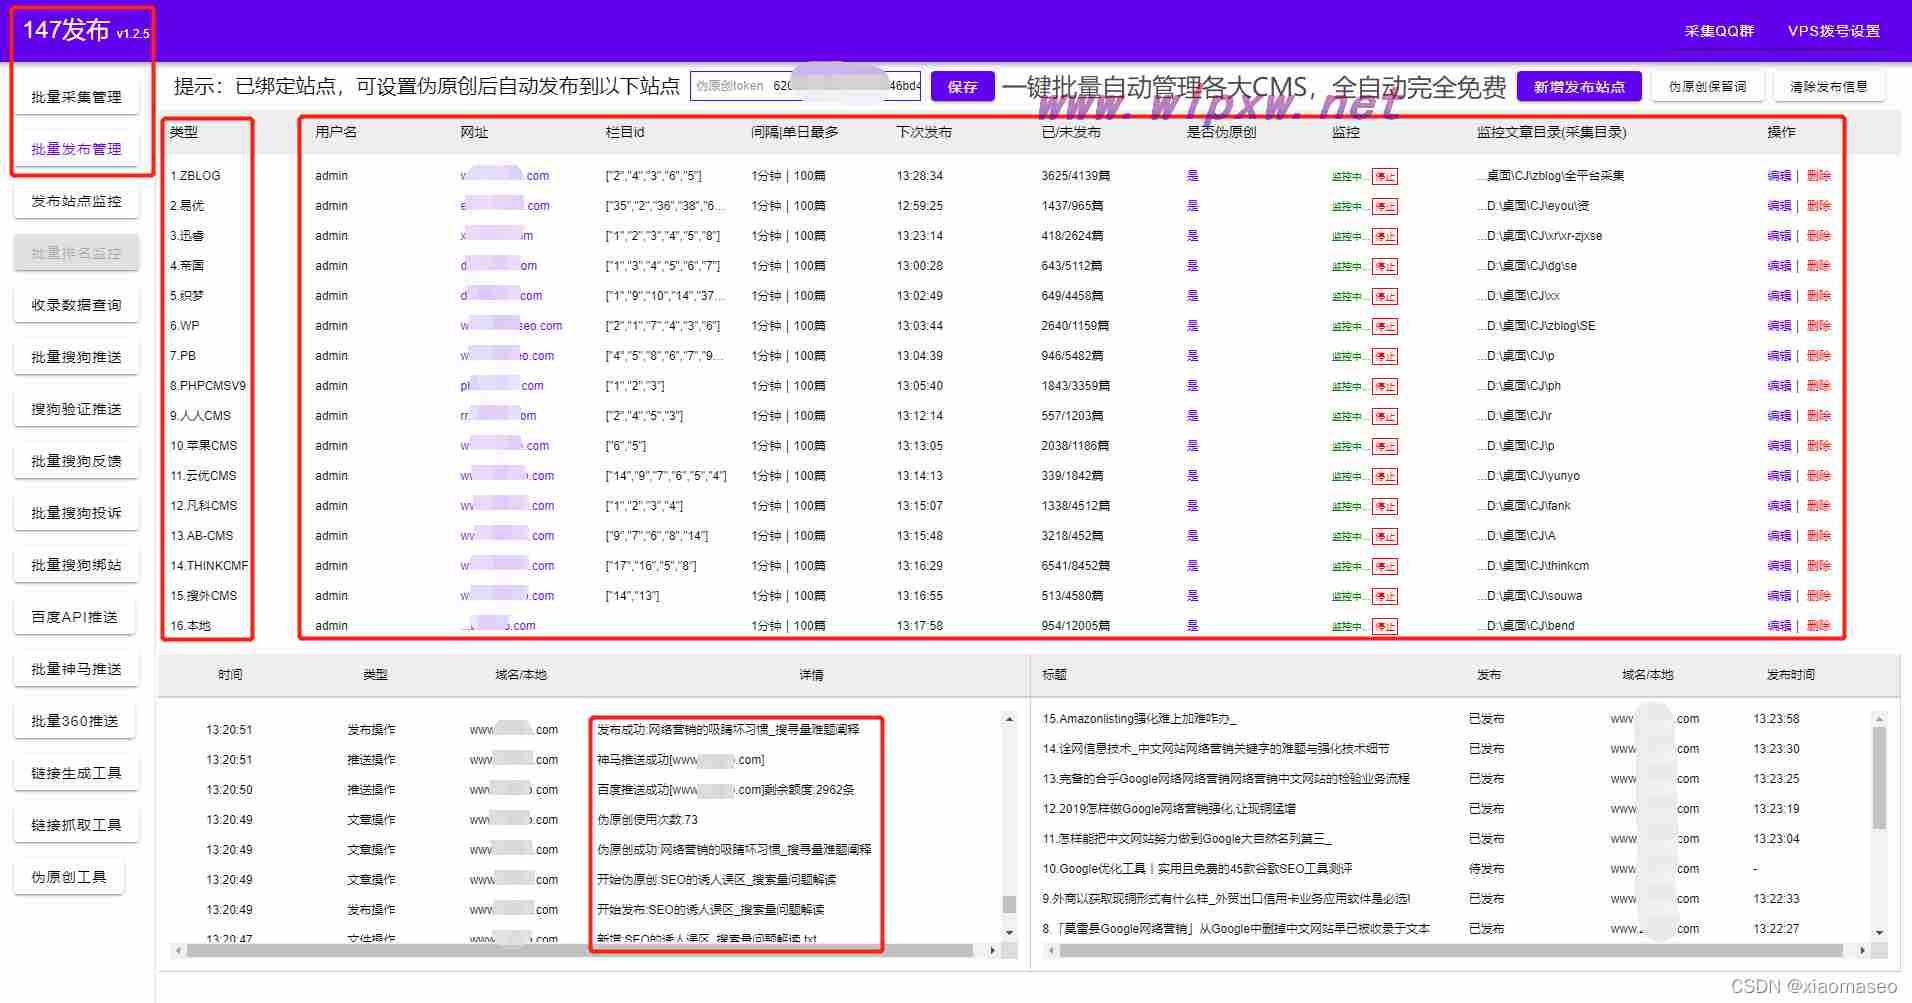This screenshot has height=1003, width=1912.
Task: Open the 搜狗验证推送 sidebar item
Action: point(76,409)
